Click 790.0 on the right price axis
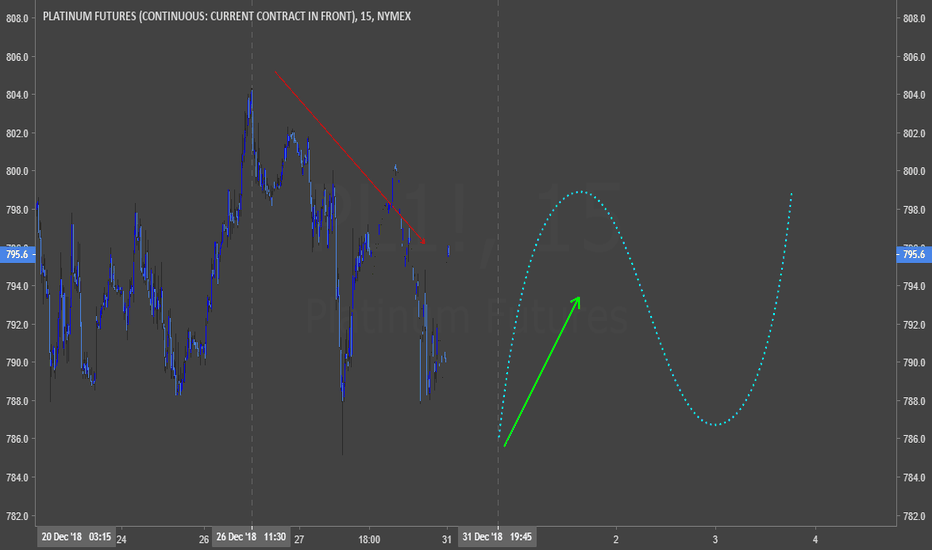 914,362
